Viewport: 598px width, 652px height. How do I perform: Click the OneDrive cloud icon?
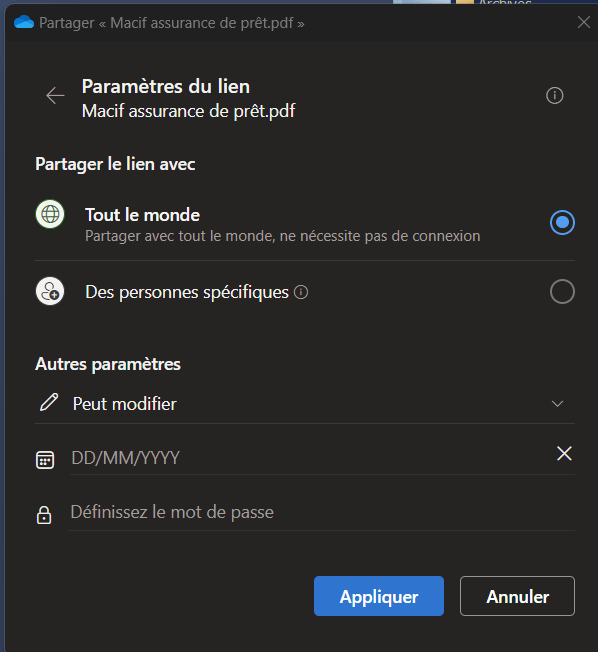pyautogui.click(x=24, y=22)
